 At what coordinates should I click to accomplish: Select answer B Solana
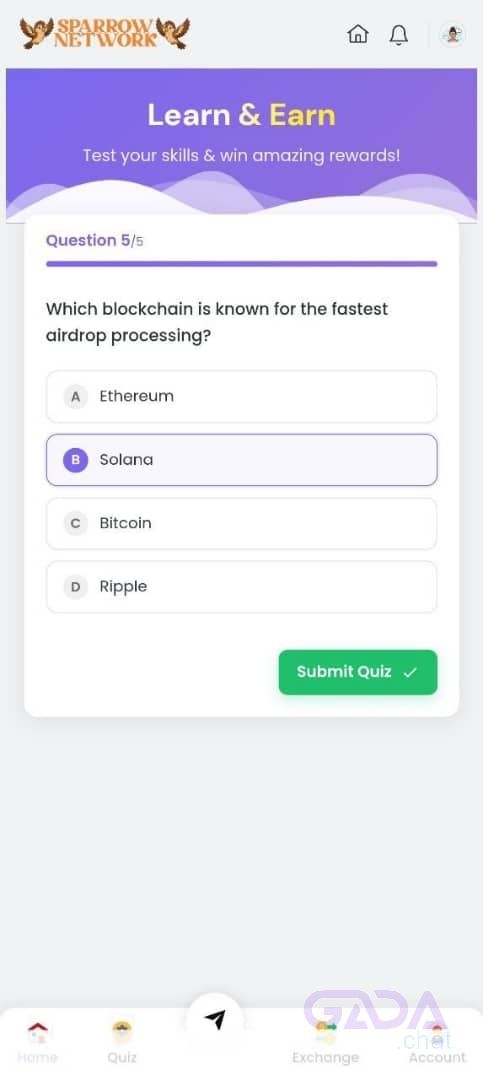[241, 460]
